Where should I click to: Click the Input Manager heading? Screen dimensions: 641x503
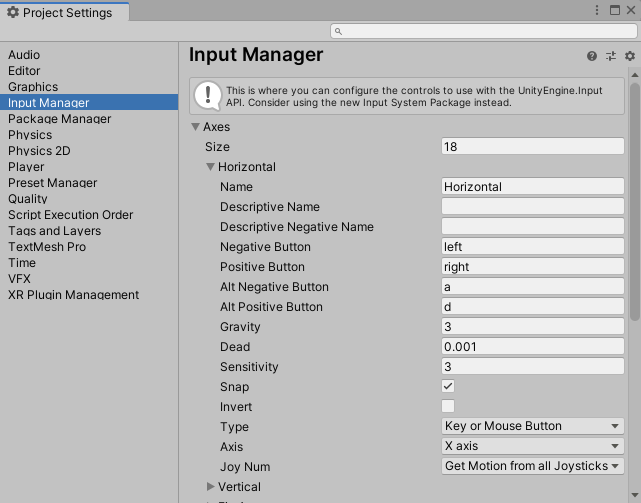(256, 55)
